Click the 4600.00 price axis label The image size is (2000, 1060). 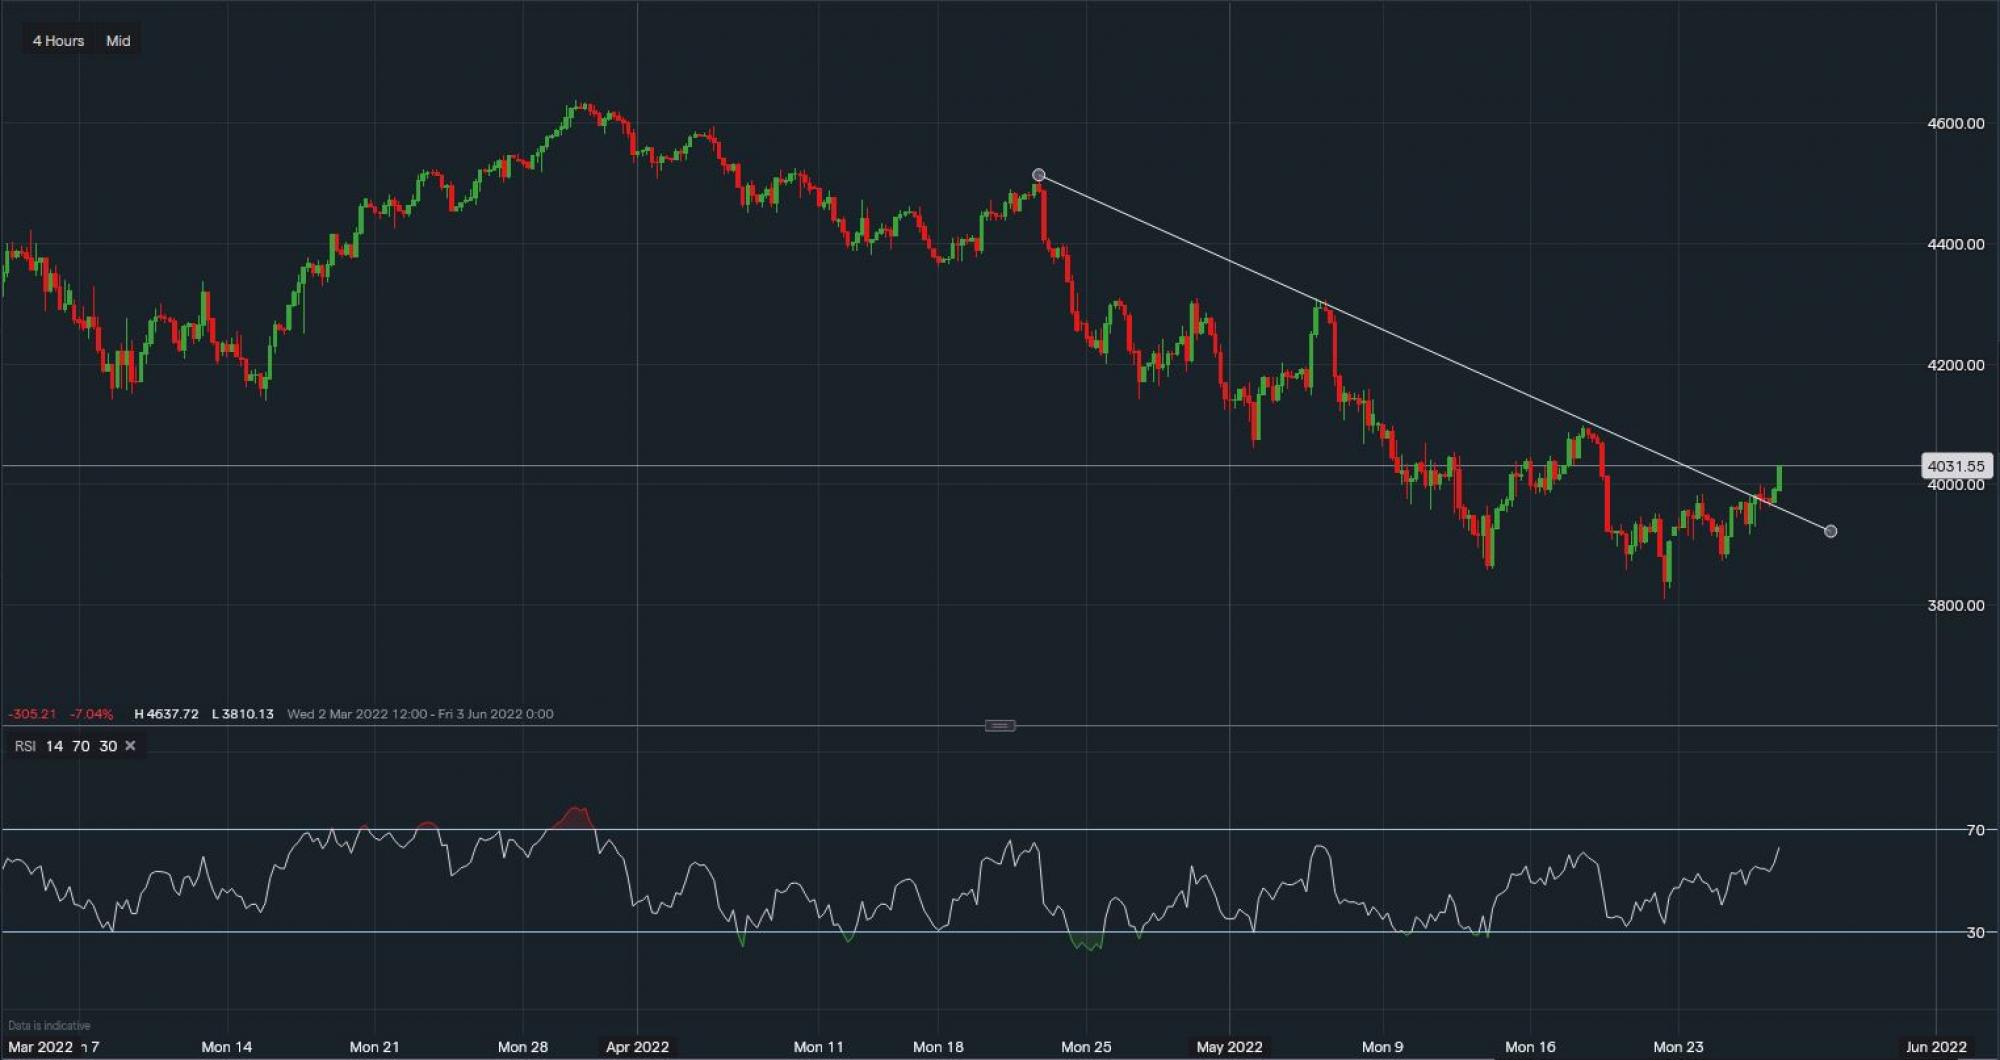point(1955,123)
